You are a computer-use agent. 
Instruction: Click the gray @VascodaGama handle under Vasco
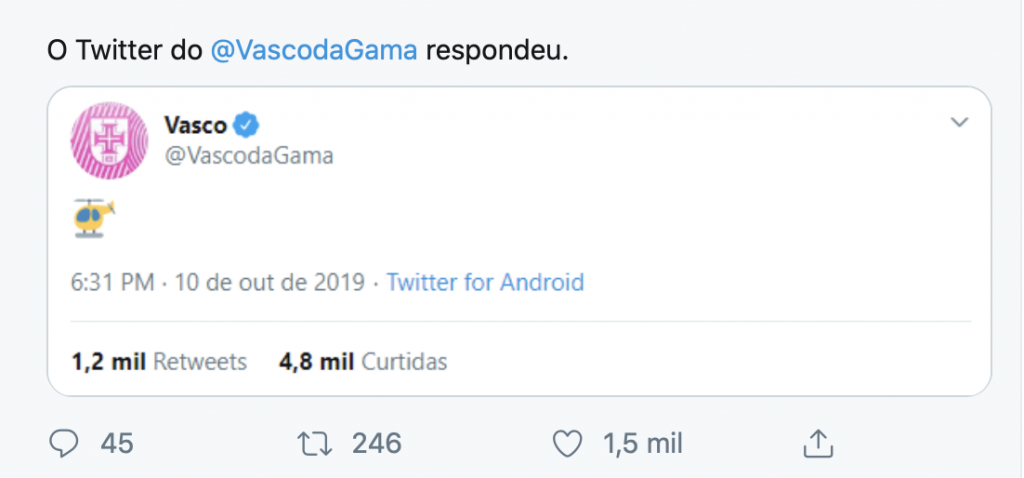click(249, 156)
